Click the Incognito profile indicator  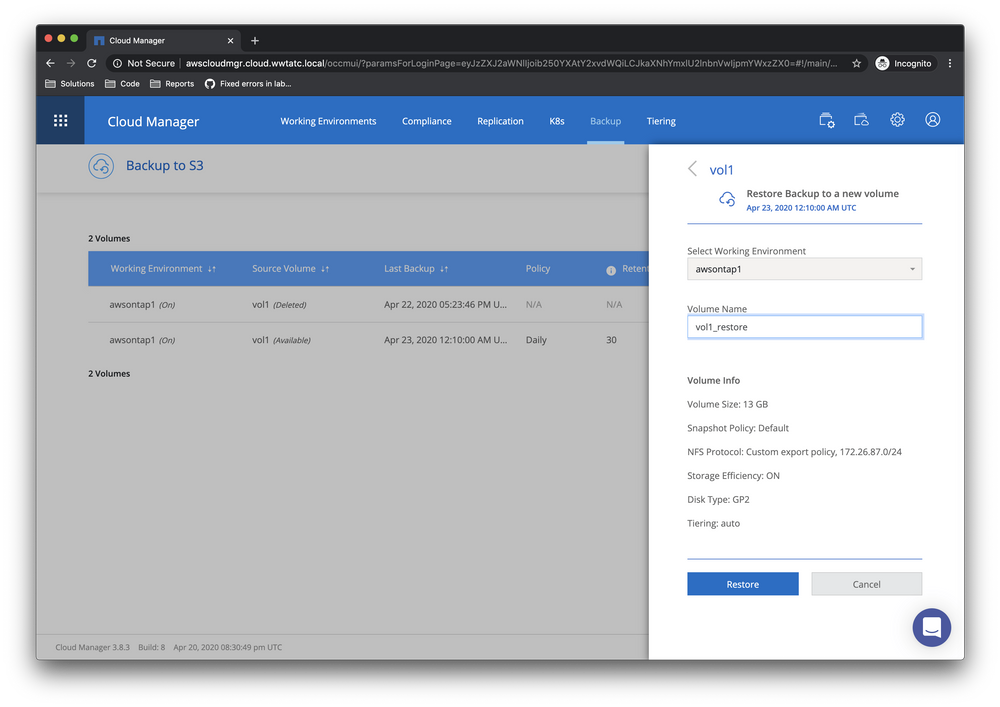(x=903, y=63)
